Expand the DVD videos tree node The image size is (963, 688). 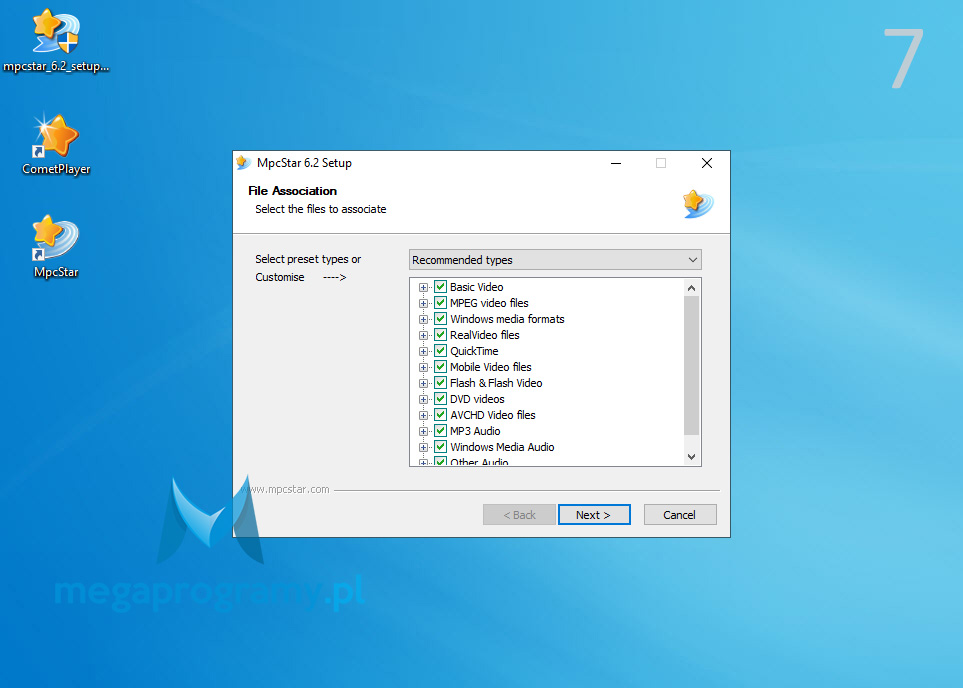pos(423,399)
